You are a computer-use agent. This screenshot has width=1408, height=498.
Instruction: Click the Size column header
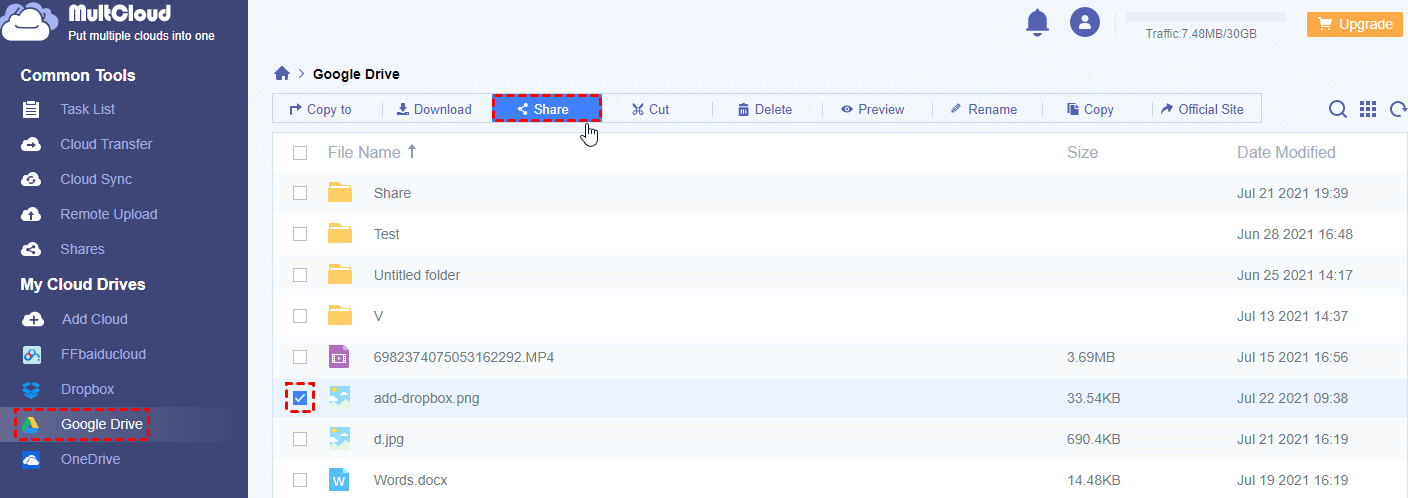pos(1082,152)
